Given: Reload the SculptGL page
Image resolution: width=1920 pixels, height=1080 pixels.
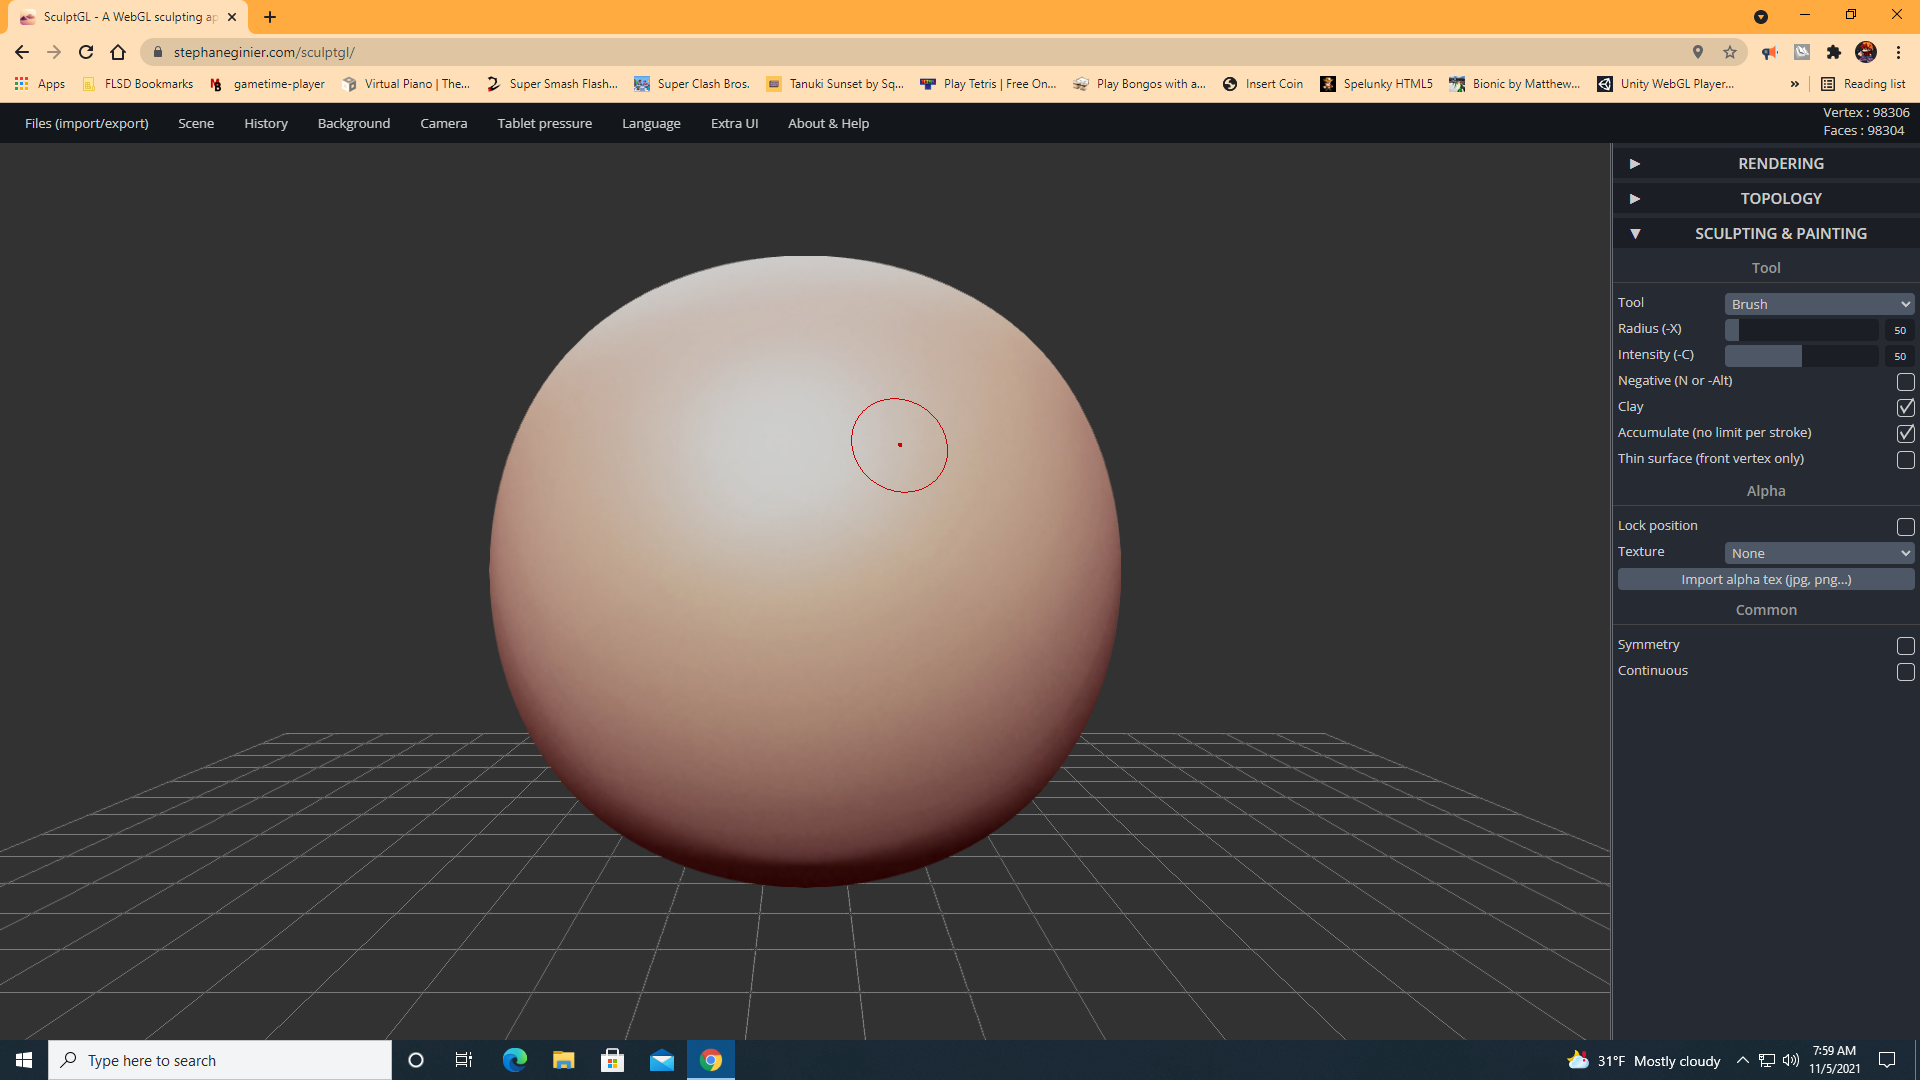Looking at the screenshot, I should [86, 52].
